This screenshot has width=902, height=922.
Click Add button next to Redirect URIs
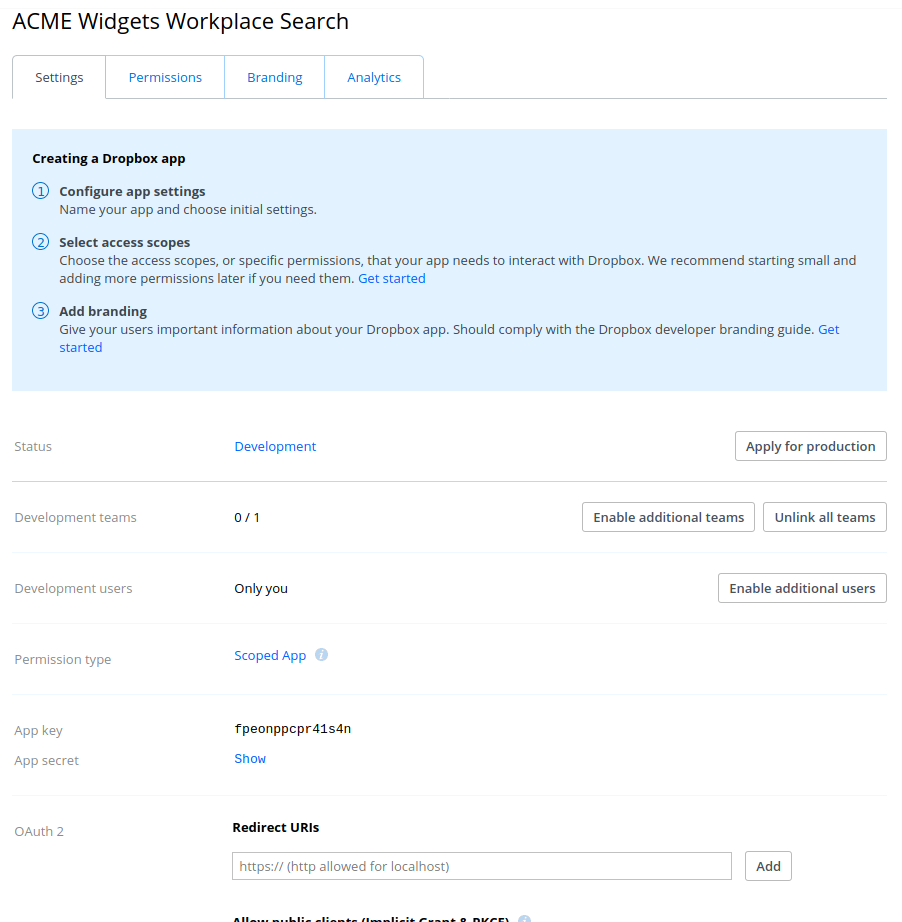[768, 866]
